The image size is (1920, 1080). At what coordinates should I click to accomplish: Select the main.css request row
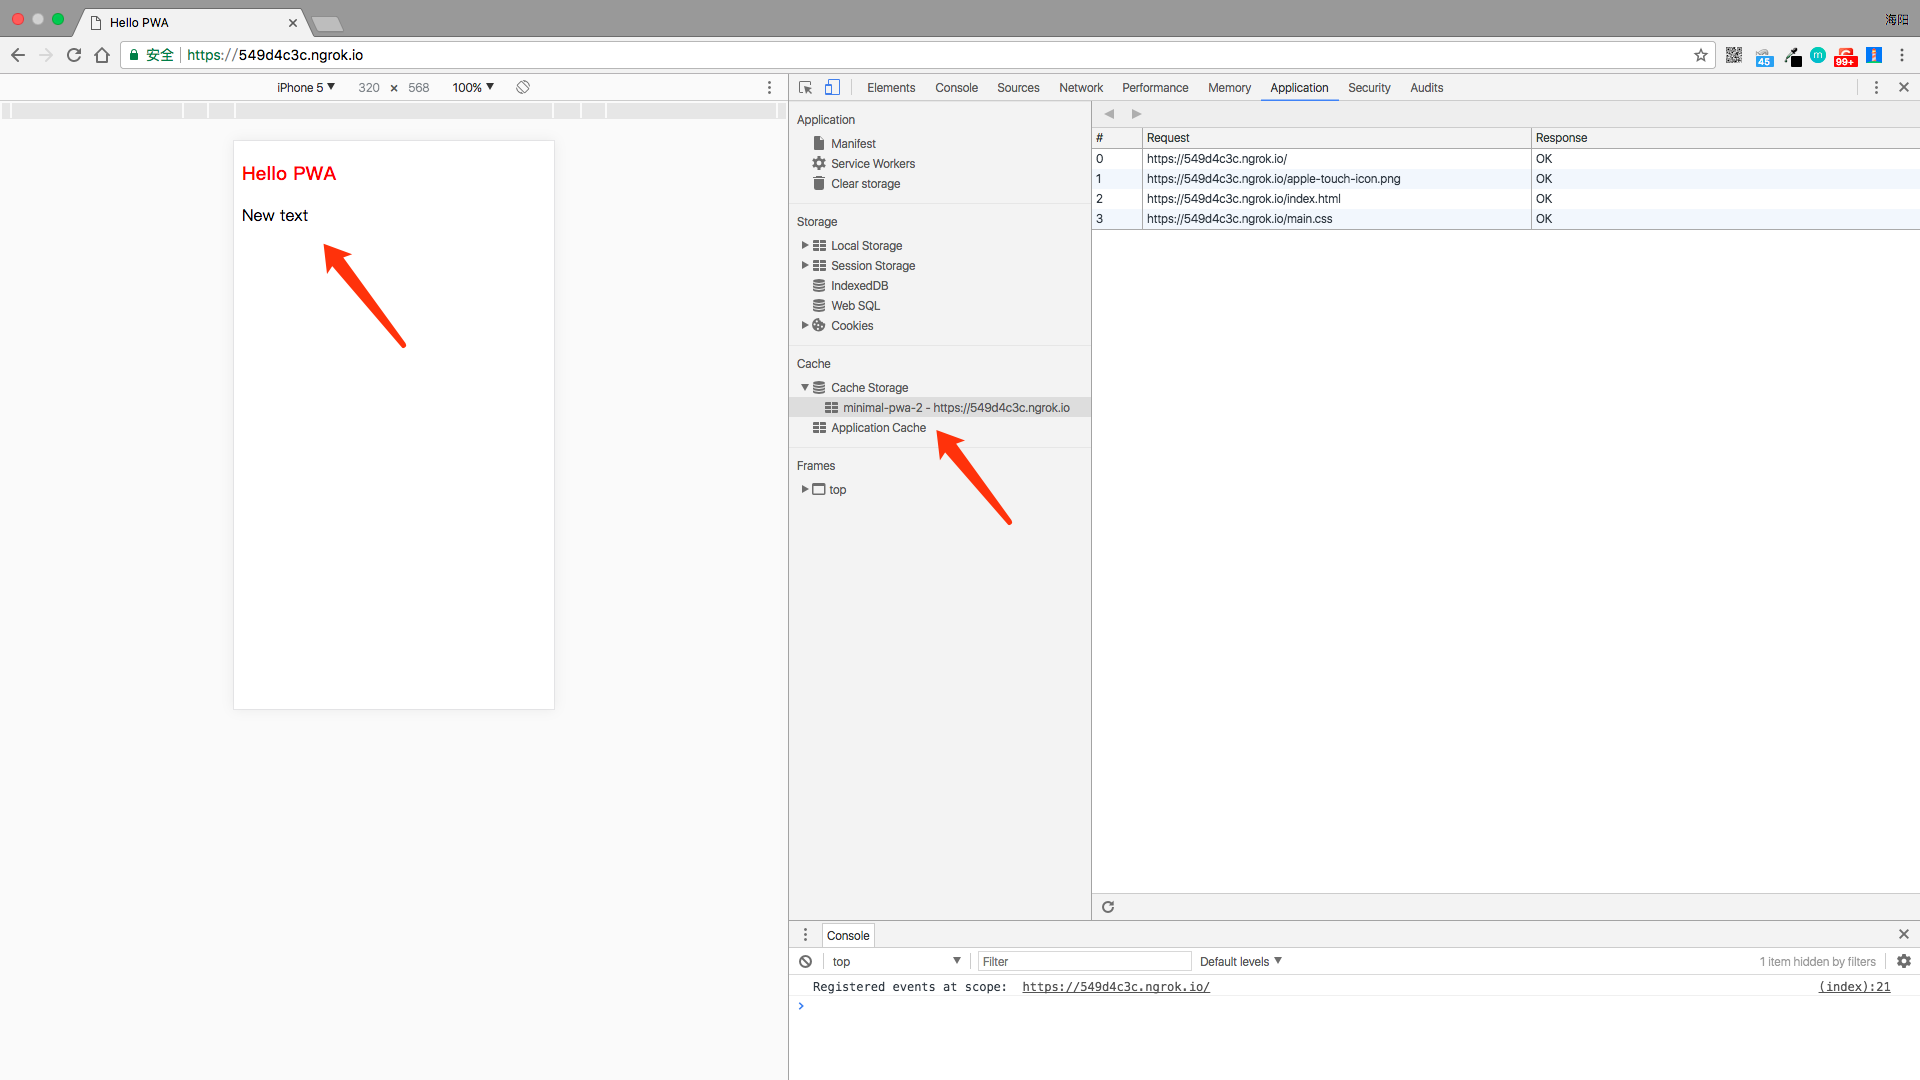pyautogui.click(x=1506, y=219)
